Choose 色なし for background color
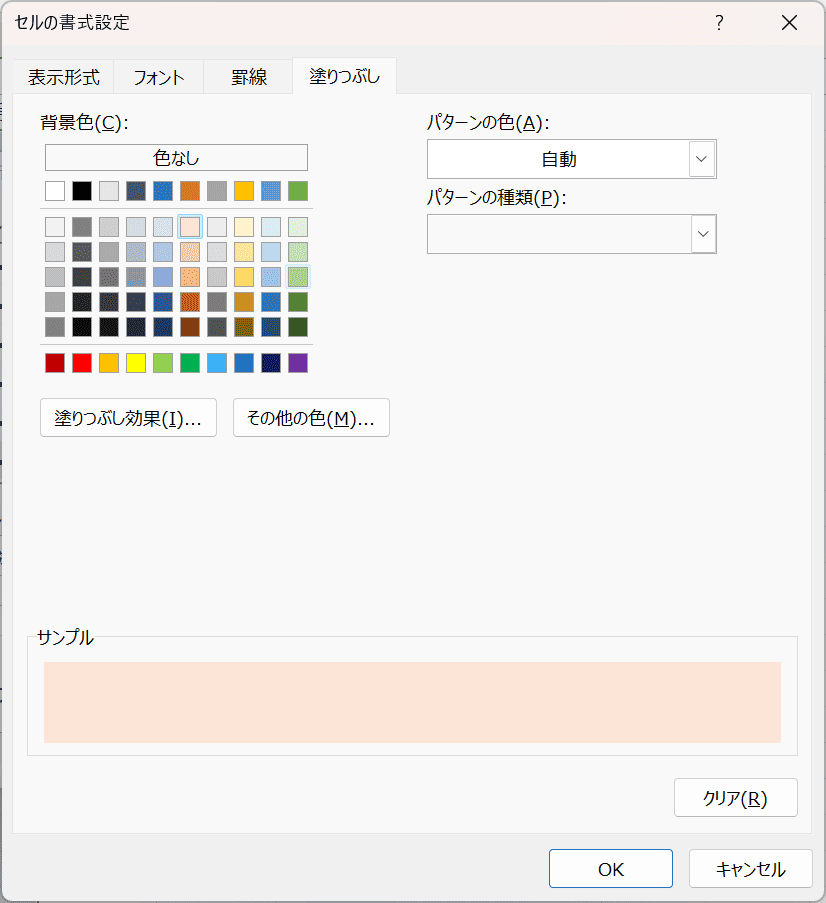The height and width of the screenshot is (903, 826). (x=176, y=158)
